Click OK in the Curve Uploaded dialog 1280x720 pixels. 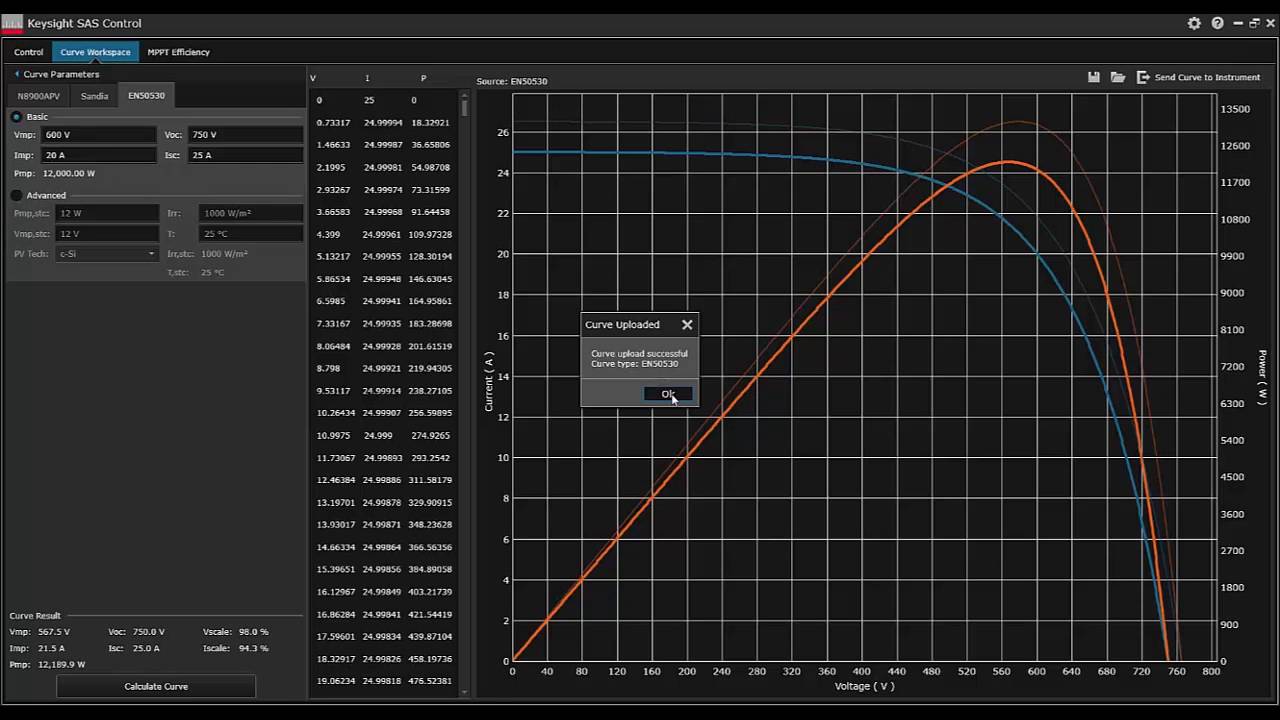(668, 394)
